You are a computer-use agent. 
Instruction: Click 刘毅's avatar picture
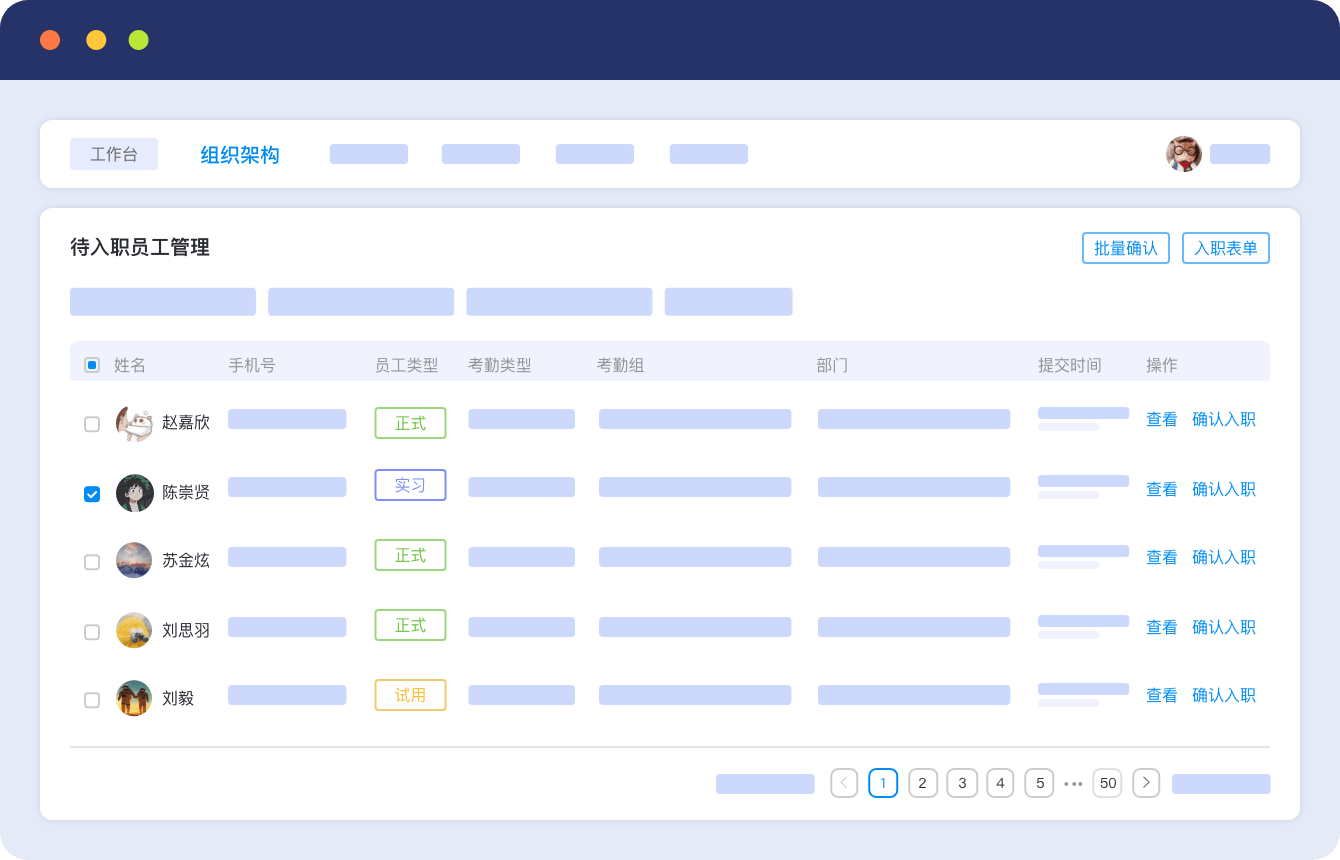134,698
